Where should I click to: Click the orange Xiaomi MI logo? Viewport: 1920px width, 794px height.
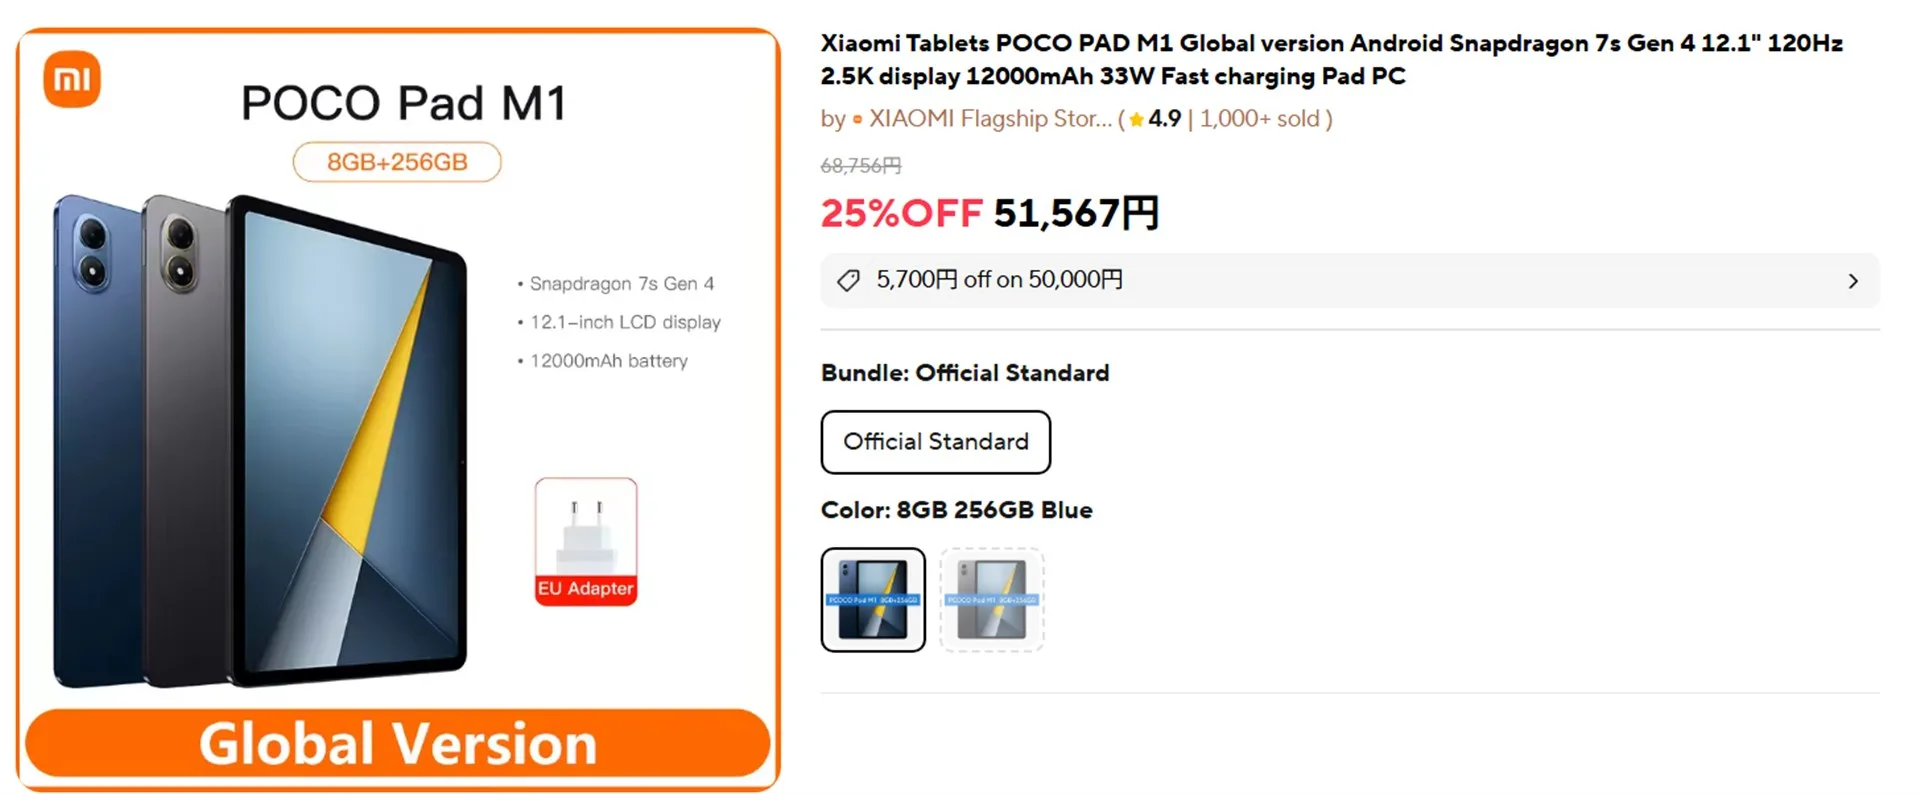click(72, 79)
